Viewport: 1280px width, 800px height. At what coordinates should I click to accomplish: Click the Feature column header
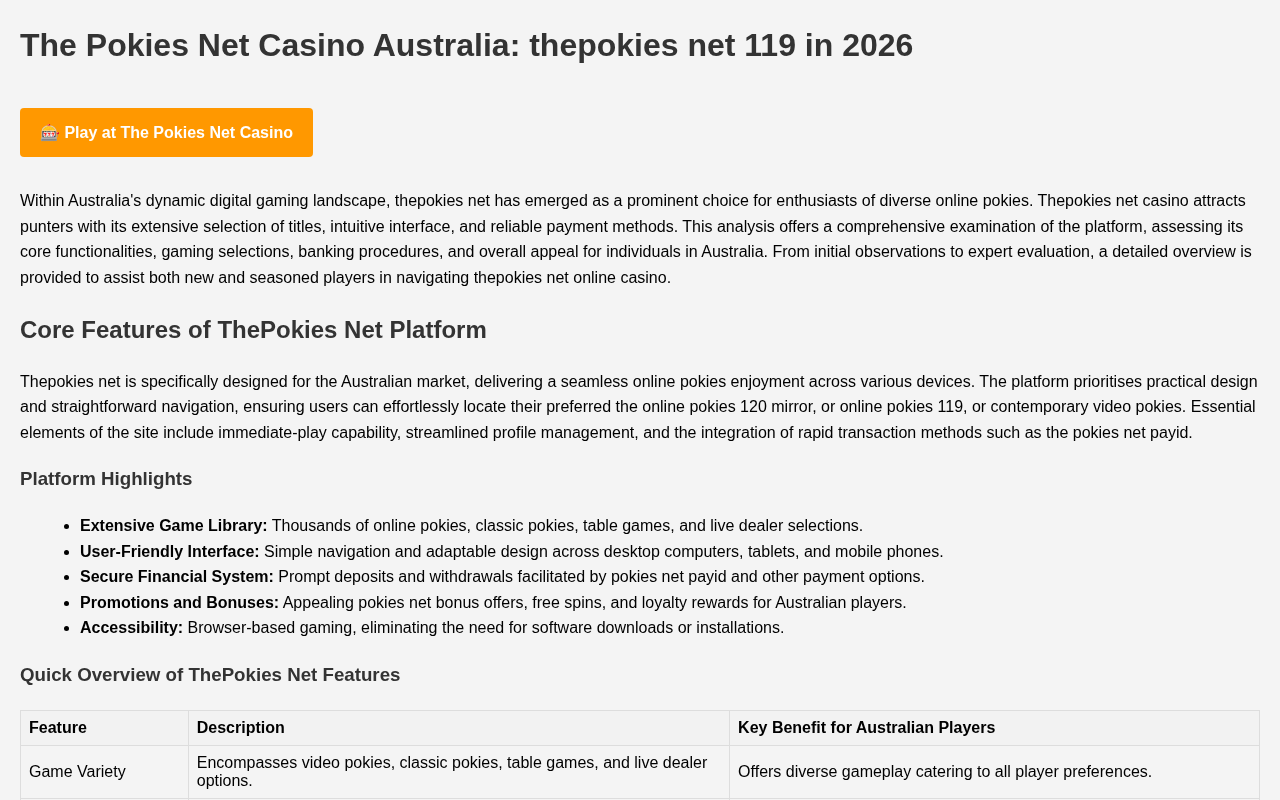pyautogui.click(x=58, y=728)
